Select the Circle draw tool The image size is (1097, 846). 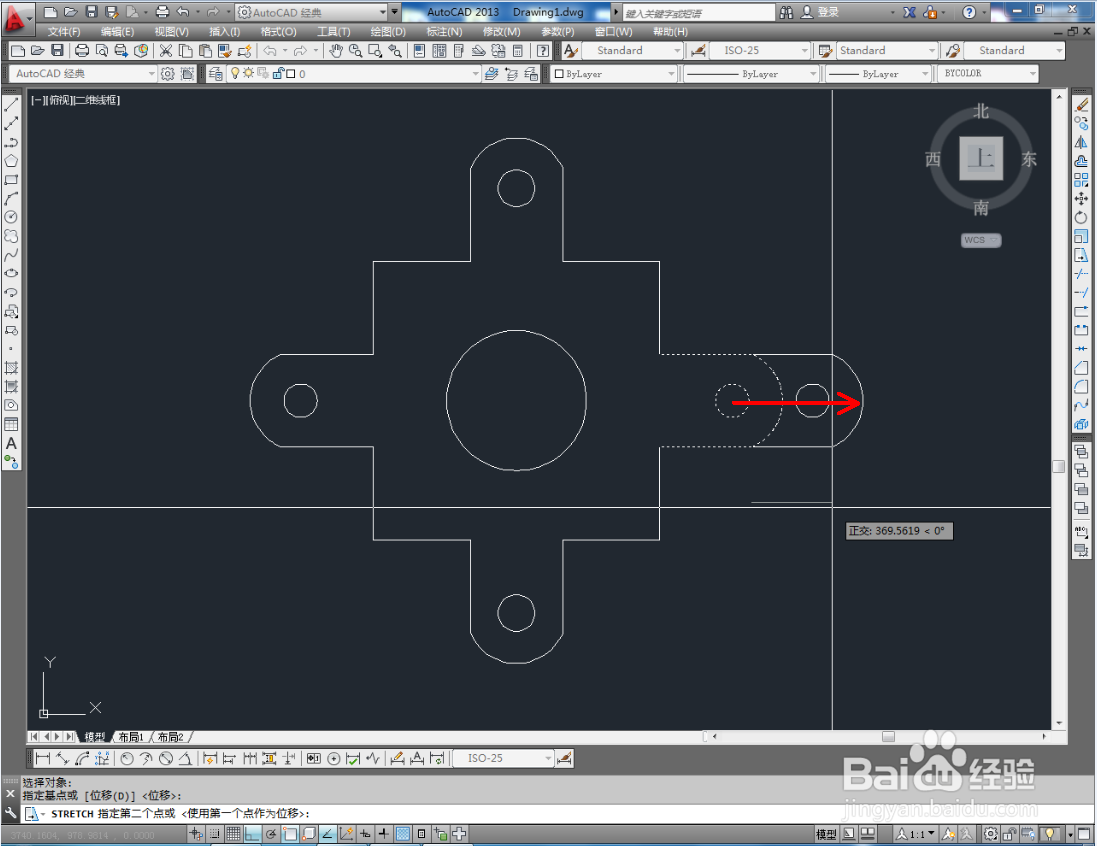11,218
